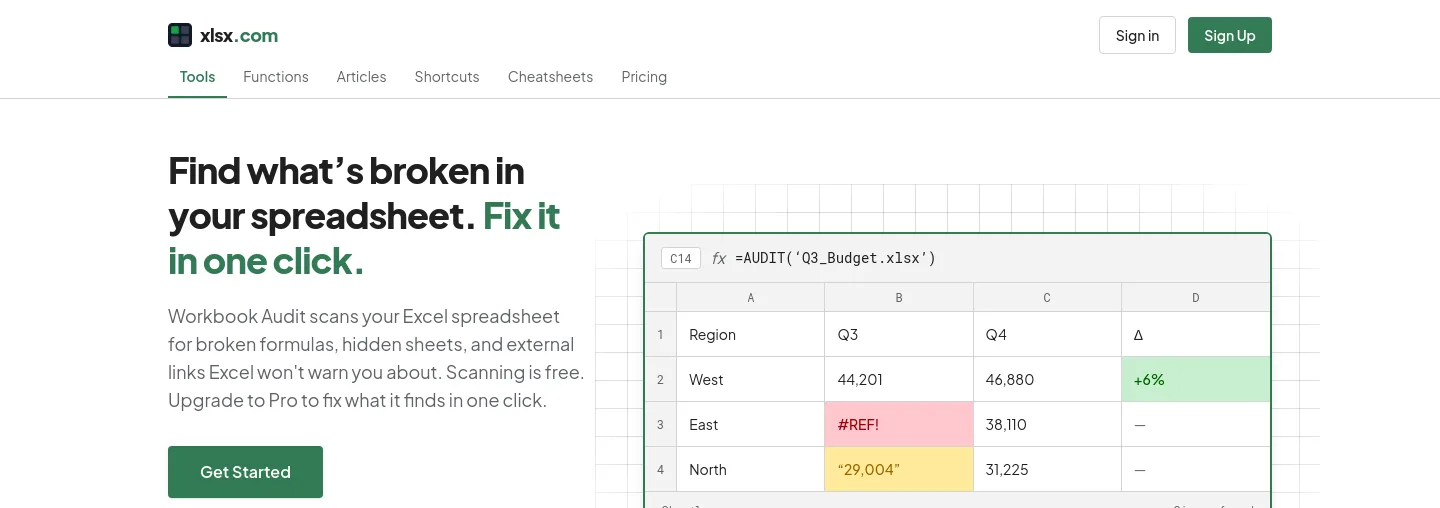
Task: View the Pricing tab
Action: click(644, 77)
